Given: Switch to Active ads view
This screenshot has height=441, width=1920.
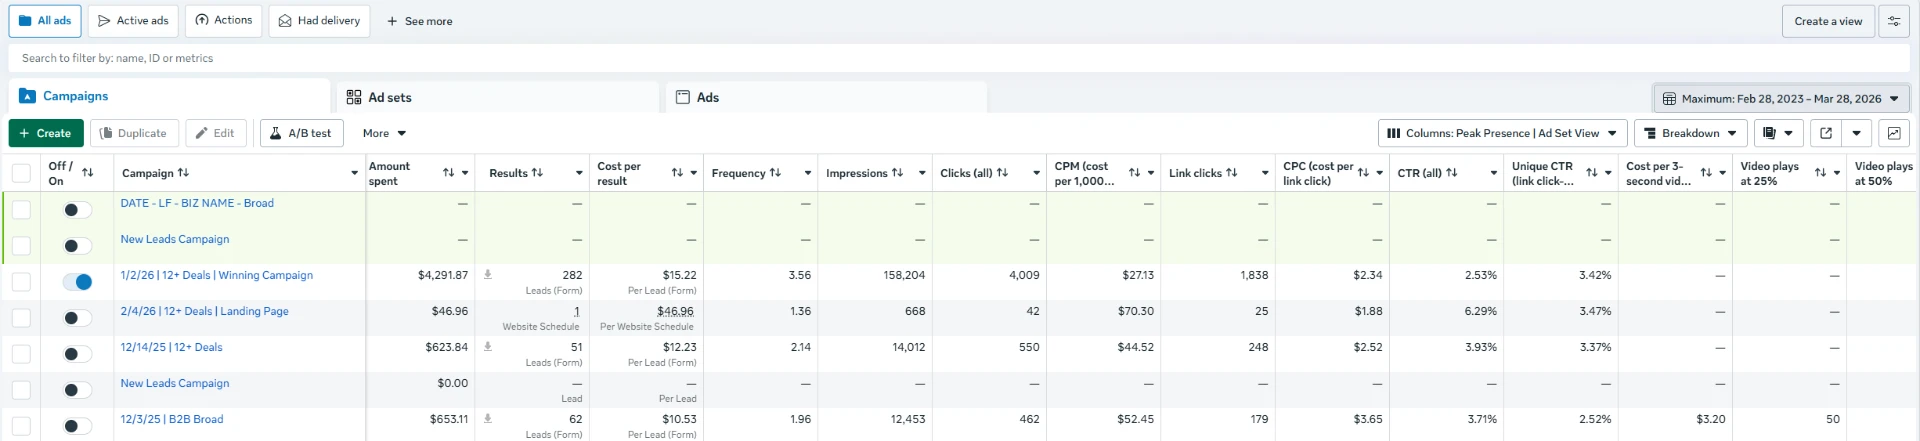Looking at the screenshot, I should [x=133, y=21].
